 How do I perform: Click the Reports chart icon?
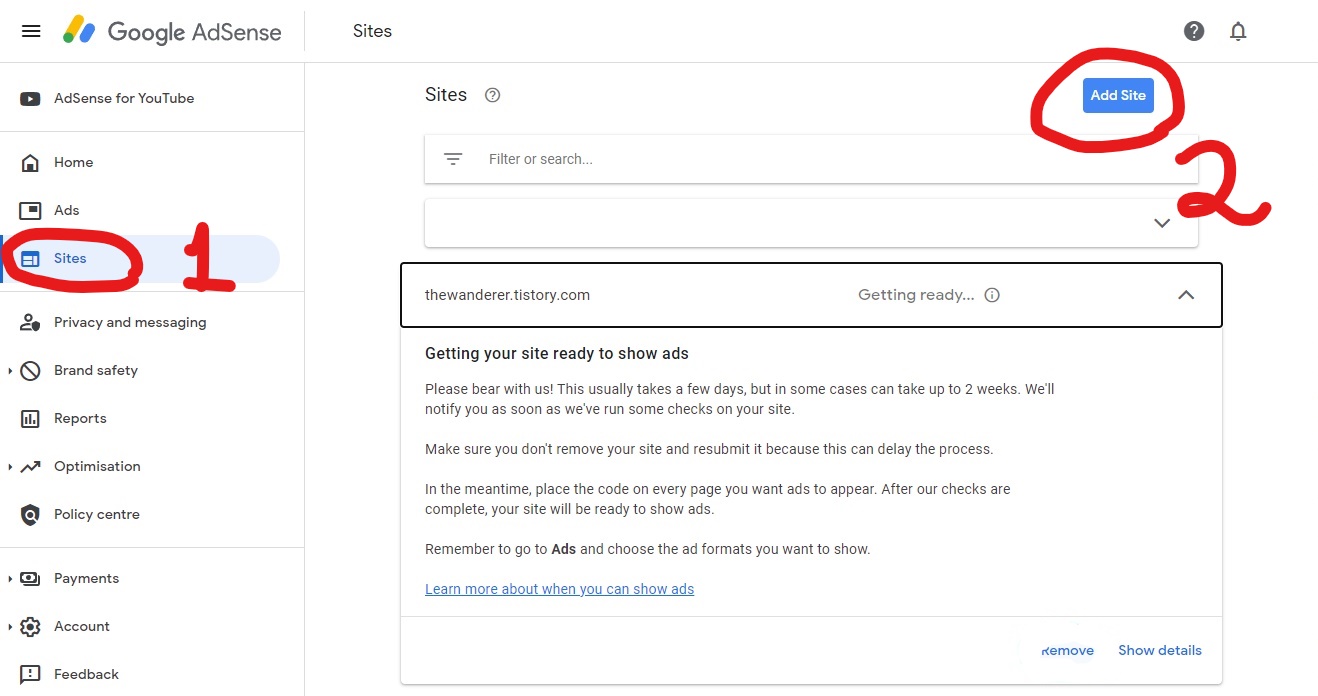pyautogui.click(x=31, y=419)
